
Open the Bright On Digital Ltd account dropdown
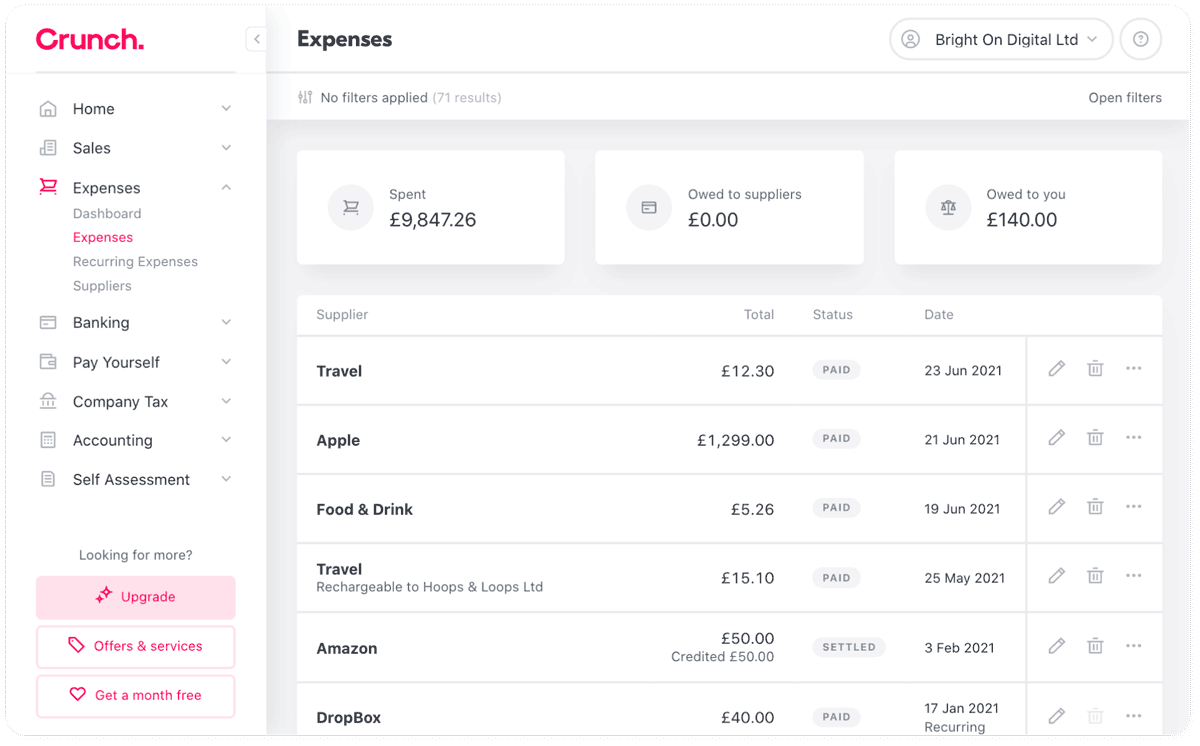pos(1001,40)
